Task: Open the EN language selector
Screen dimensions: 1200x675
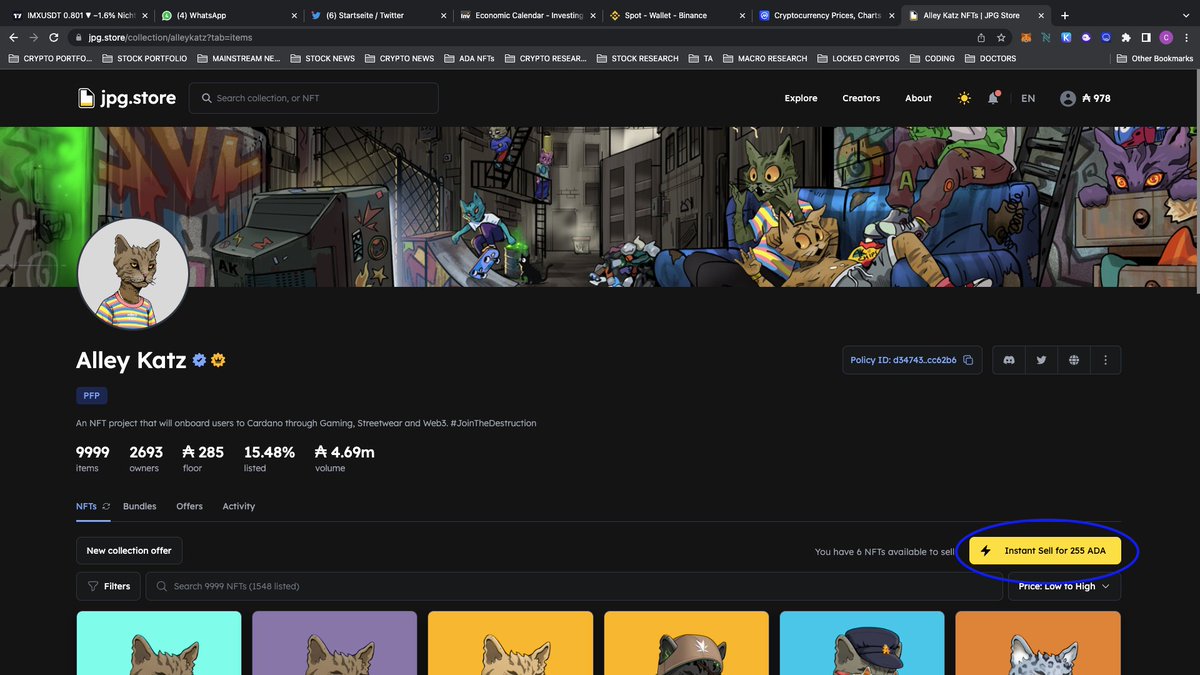Action: pyautogui.click(x=1028, y=98)
